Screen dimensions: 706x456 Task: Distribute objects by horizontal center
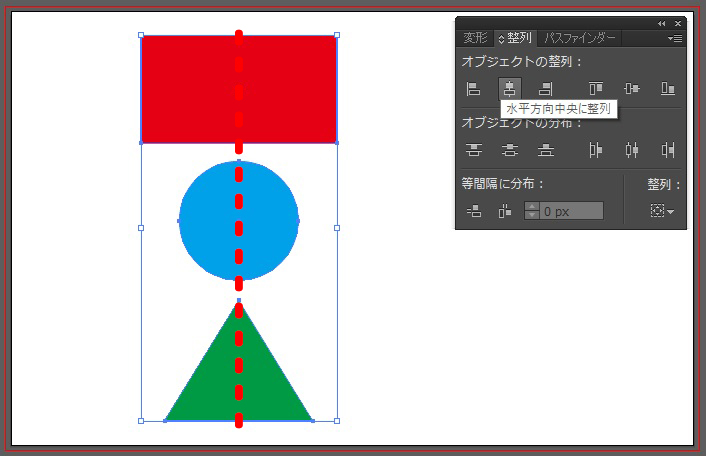tap(632, 150)
